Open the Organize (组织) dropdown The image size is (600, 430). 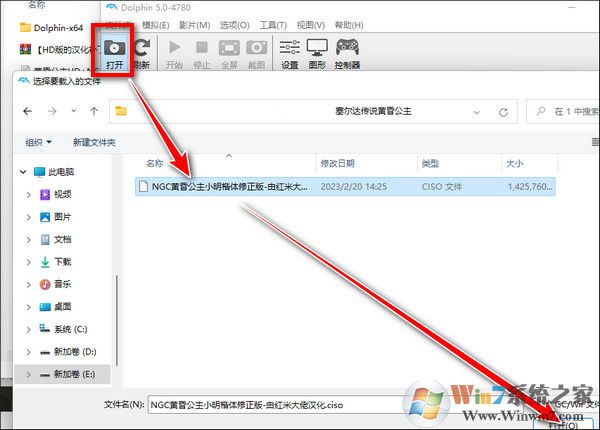pos(38,142)
